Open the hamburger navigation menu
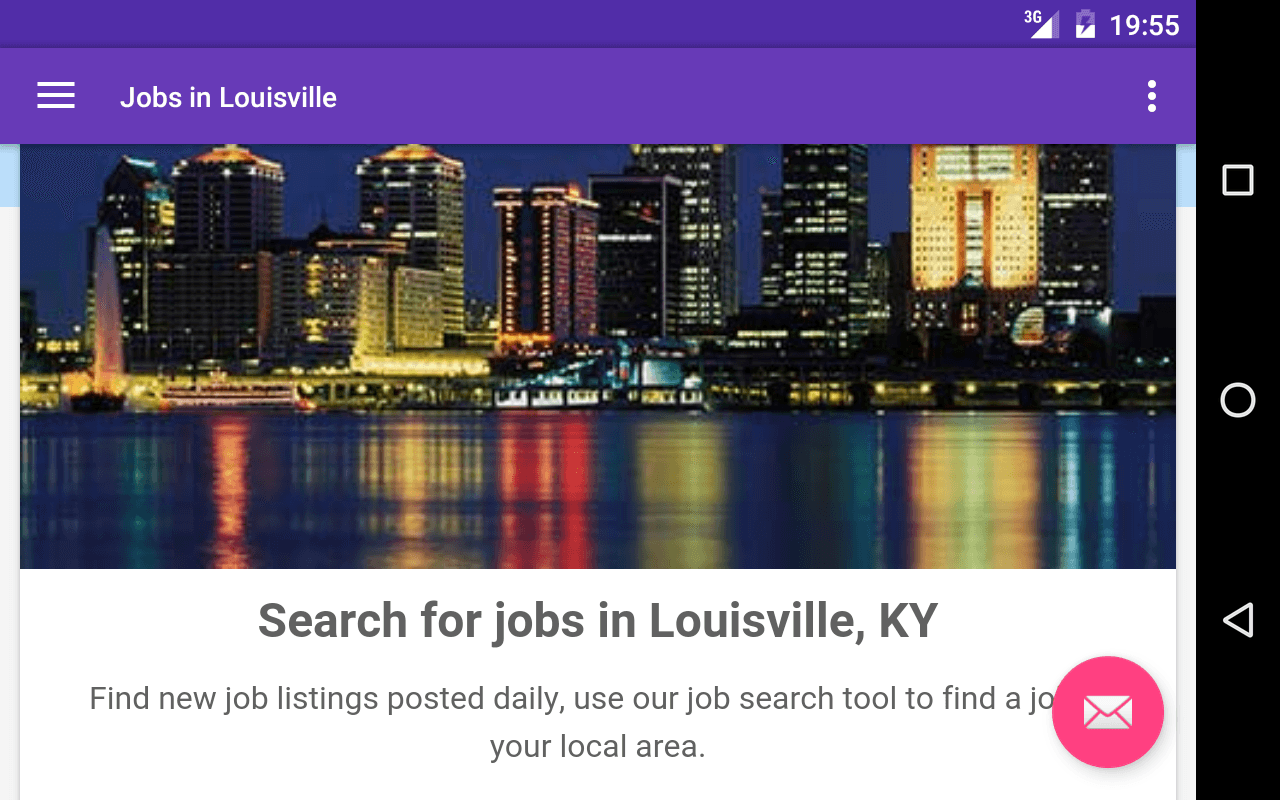Screen dimensions: 1280x800 [56, 96]
